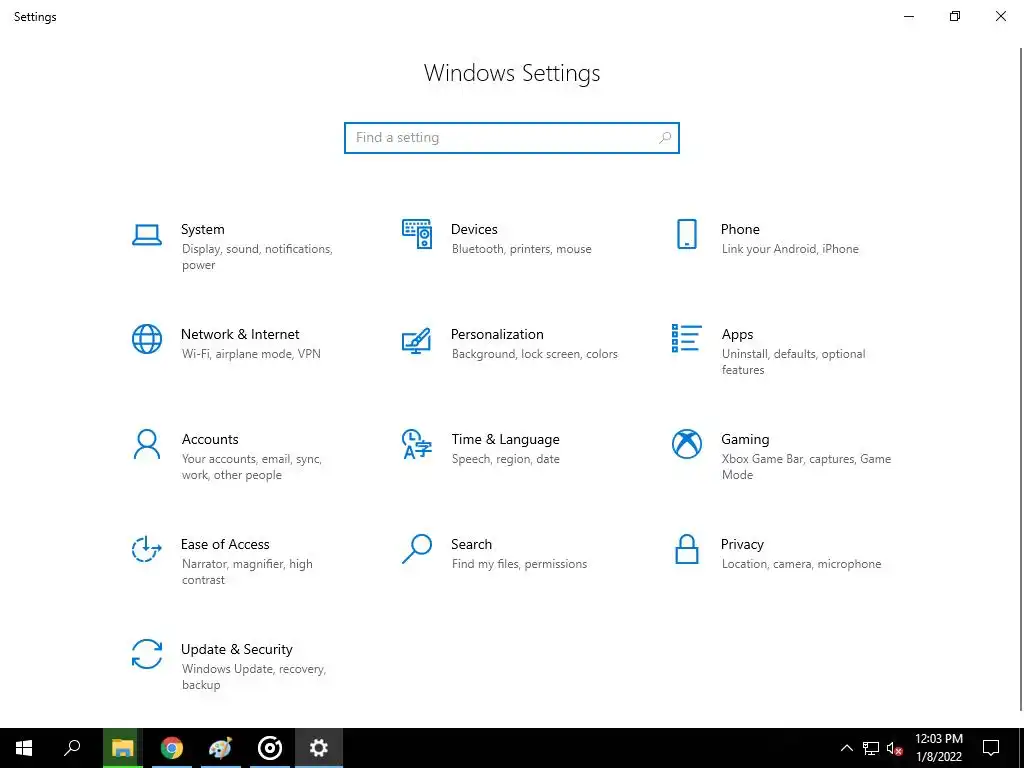Image resolution: width=1024 pixels, height=768 pixels.
Task: Restore down the Settings window
Action: (955, 16)
